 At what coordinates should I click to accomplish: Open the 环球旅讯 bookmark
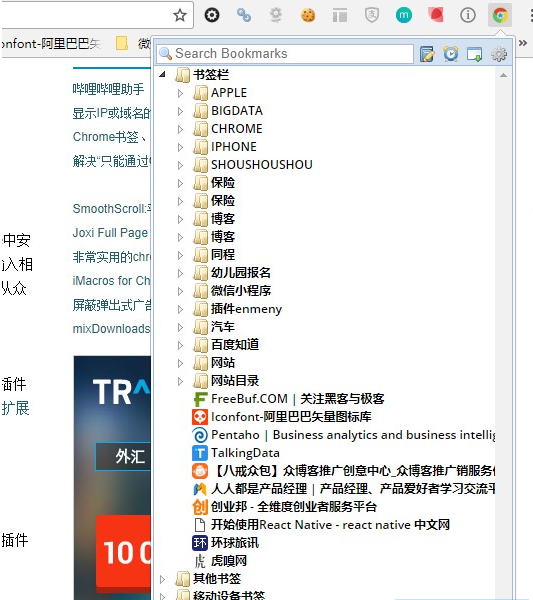pos(226,543)
